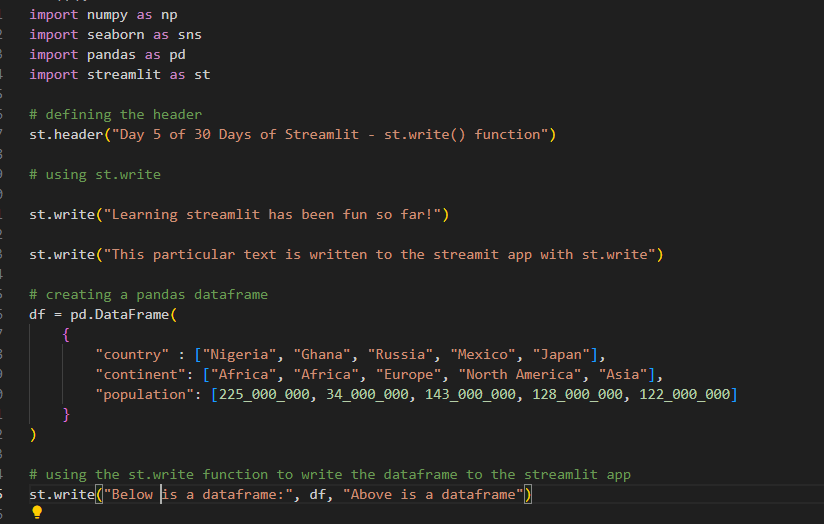Click the "Japan" string value
824x524 pixels.
coord(561,354)
